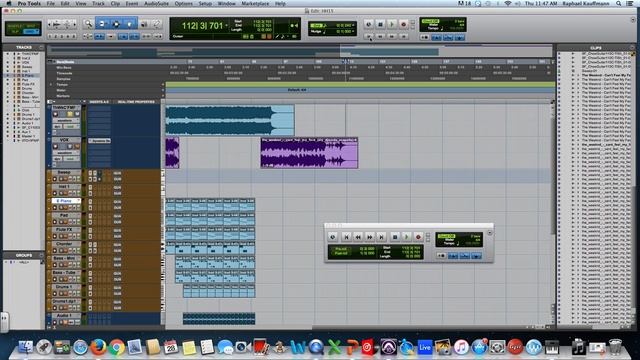This screenshot has width=640, height=360.
Task: Click Go to End in floating Transport window
Action: pos(381,237)
